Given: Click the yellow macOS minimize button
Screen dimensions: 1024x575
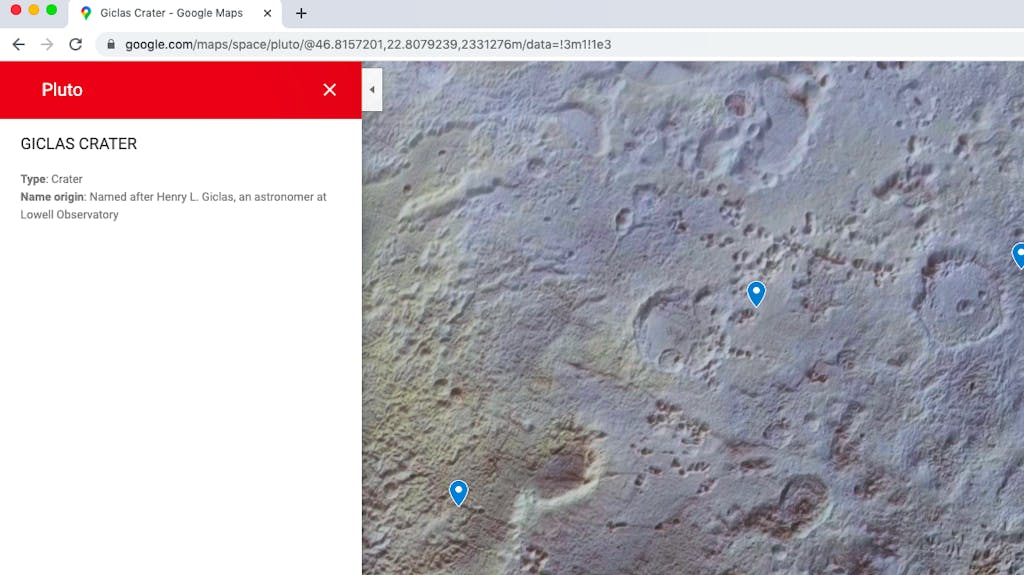Looking at the screenshot, I should (x=34, y=10).
